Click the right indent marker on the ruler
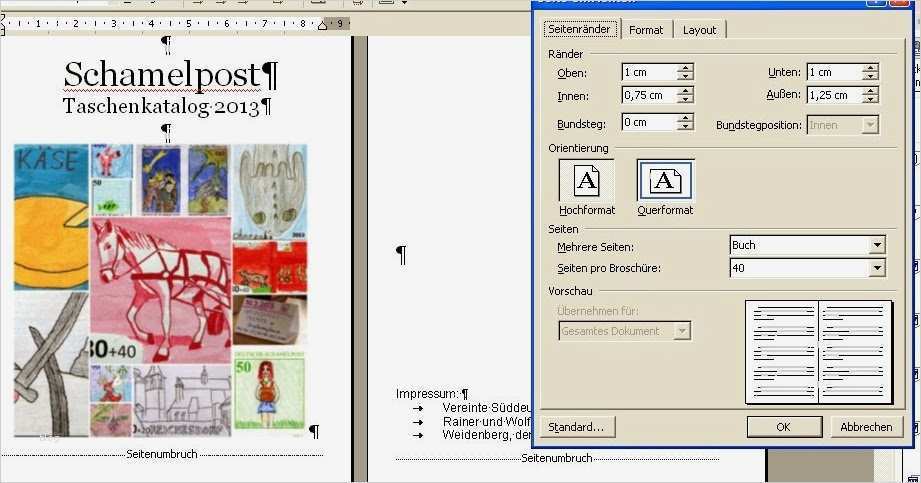Image resolution: width=921 pixels, height=483 pixels. (322, 24)
